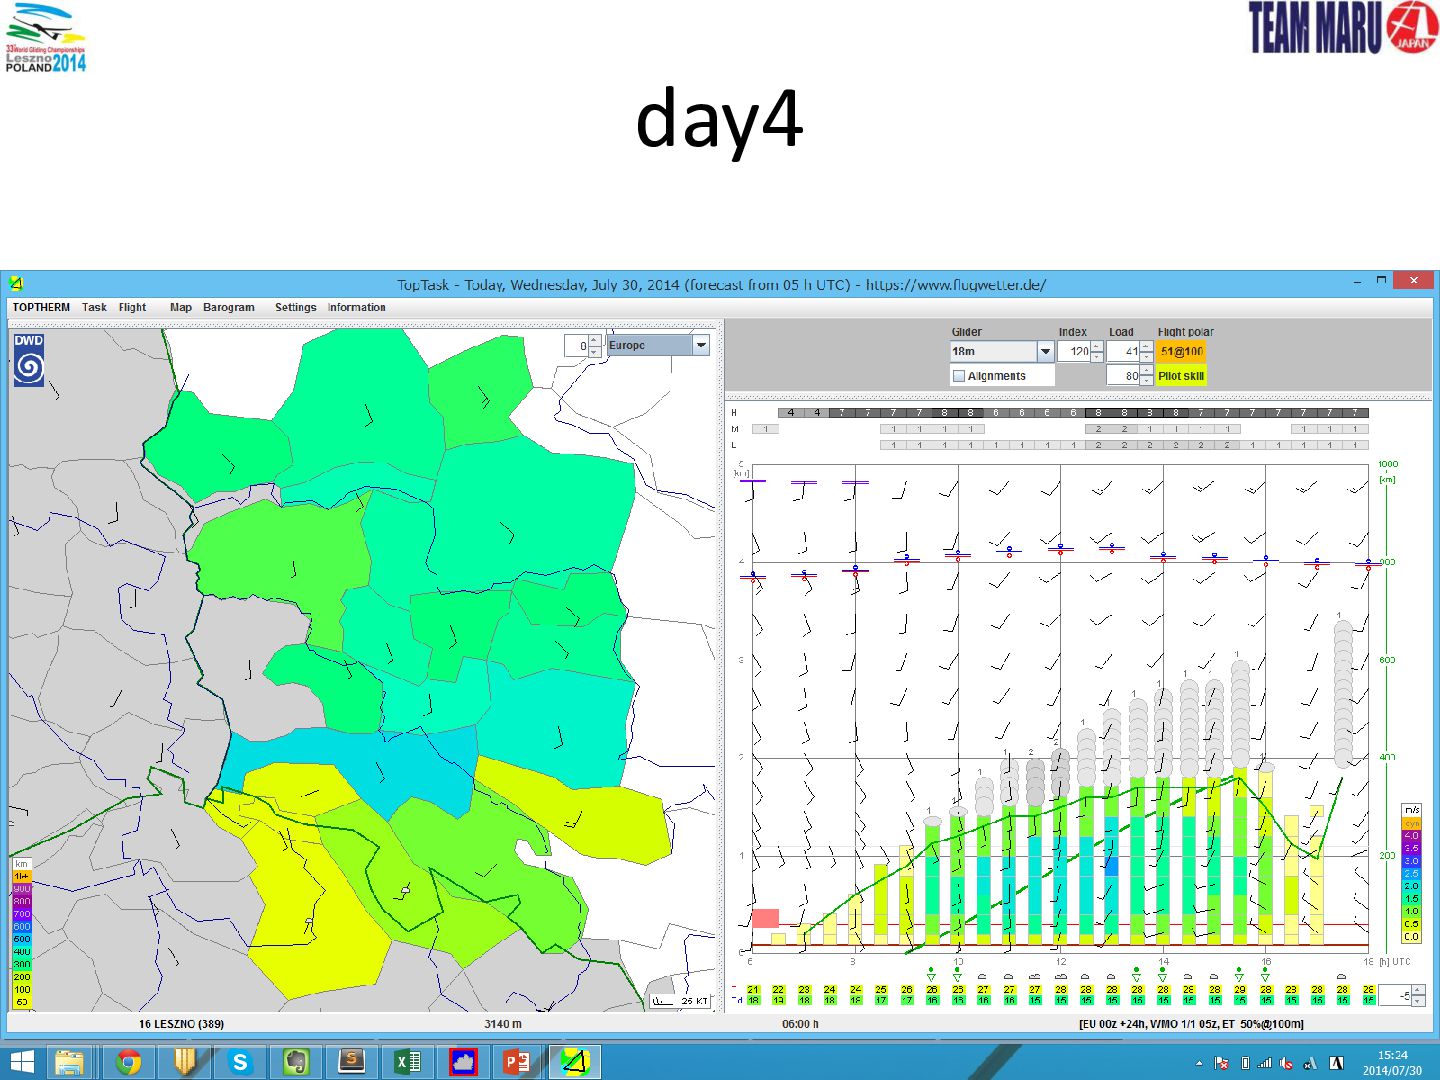Select the 4.0 m/s purple legend swatch

[1411, 836]
